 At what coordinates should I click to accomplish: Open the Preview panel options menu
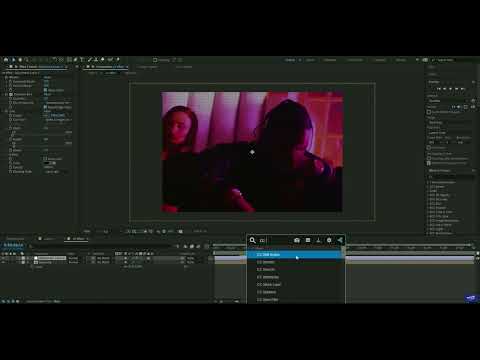tap(473, 82)
